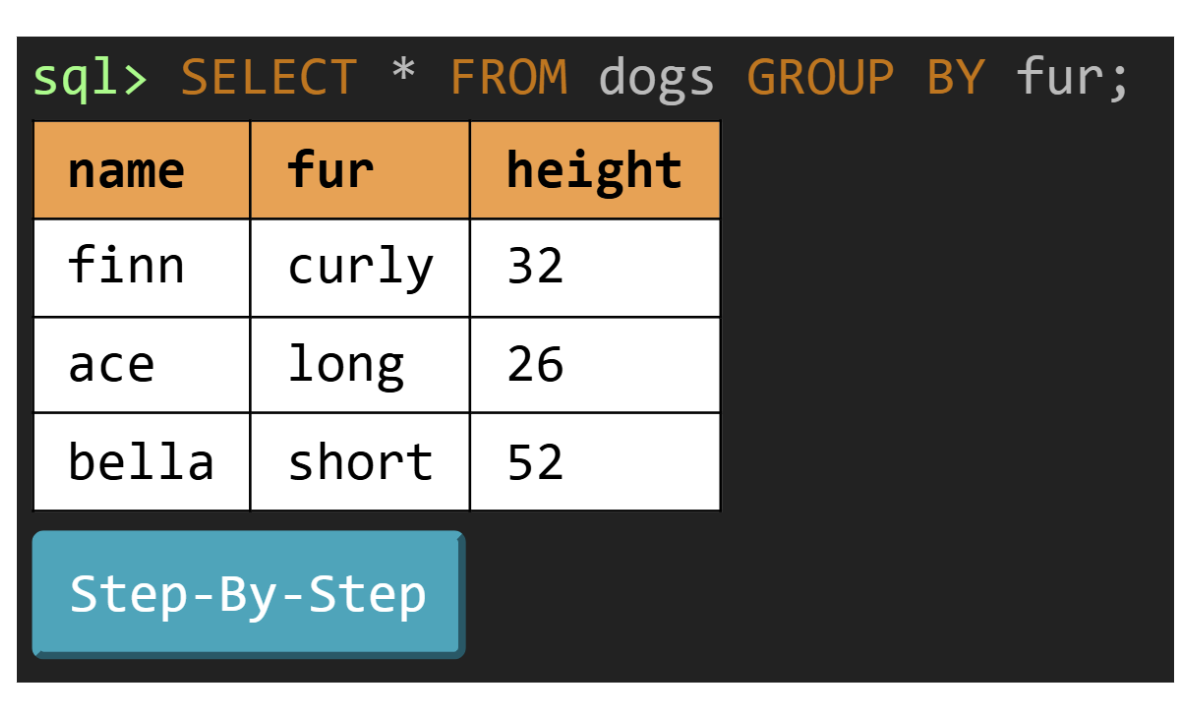Click the height value 52

(536, 462)
